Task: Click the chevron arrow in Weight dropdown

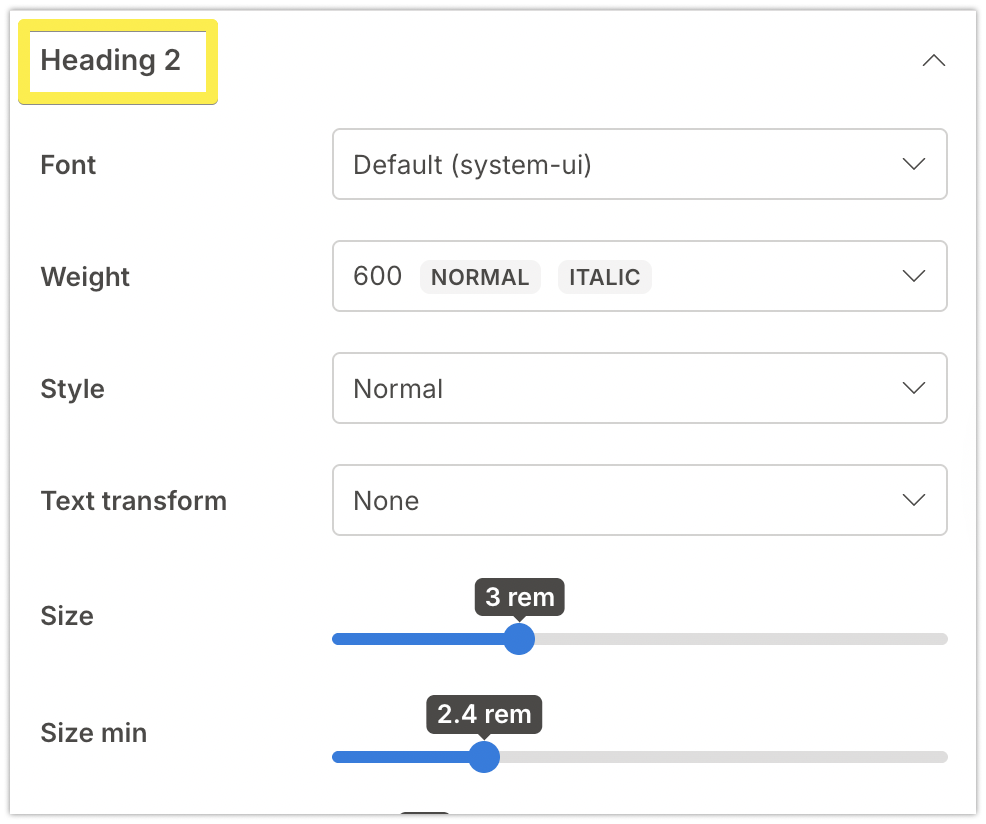Action: pyautogui.click(x=913, y=276)
